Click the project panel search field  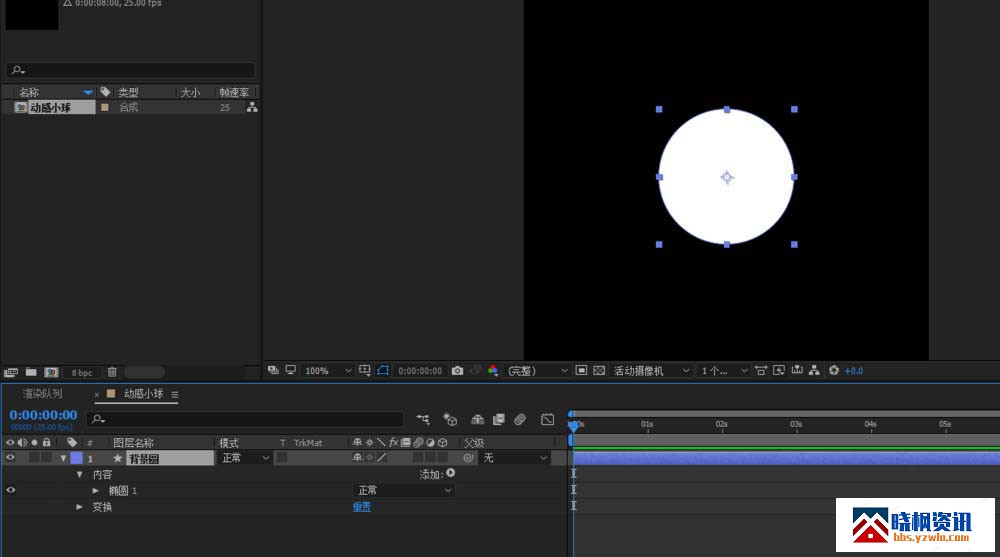[131, 70]
